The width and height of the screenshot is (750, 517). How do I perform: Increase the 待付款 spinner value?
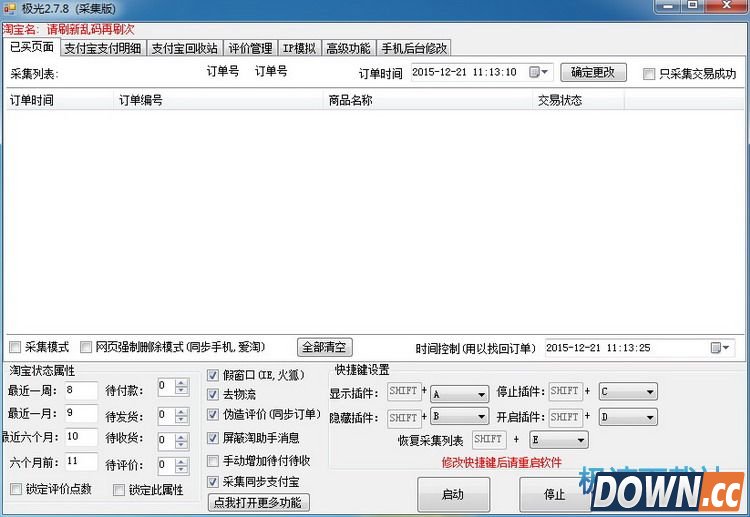(x=182, y=383)
